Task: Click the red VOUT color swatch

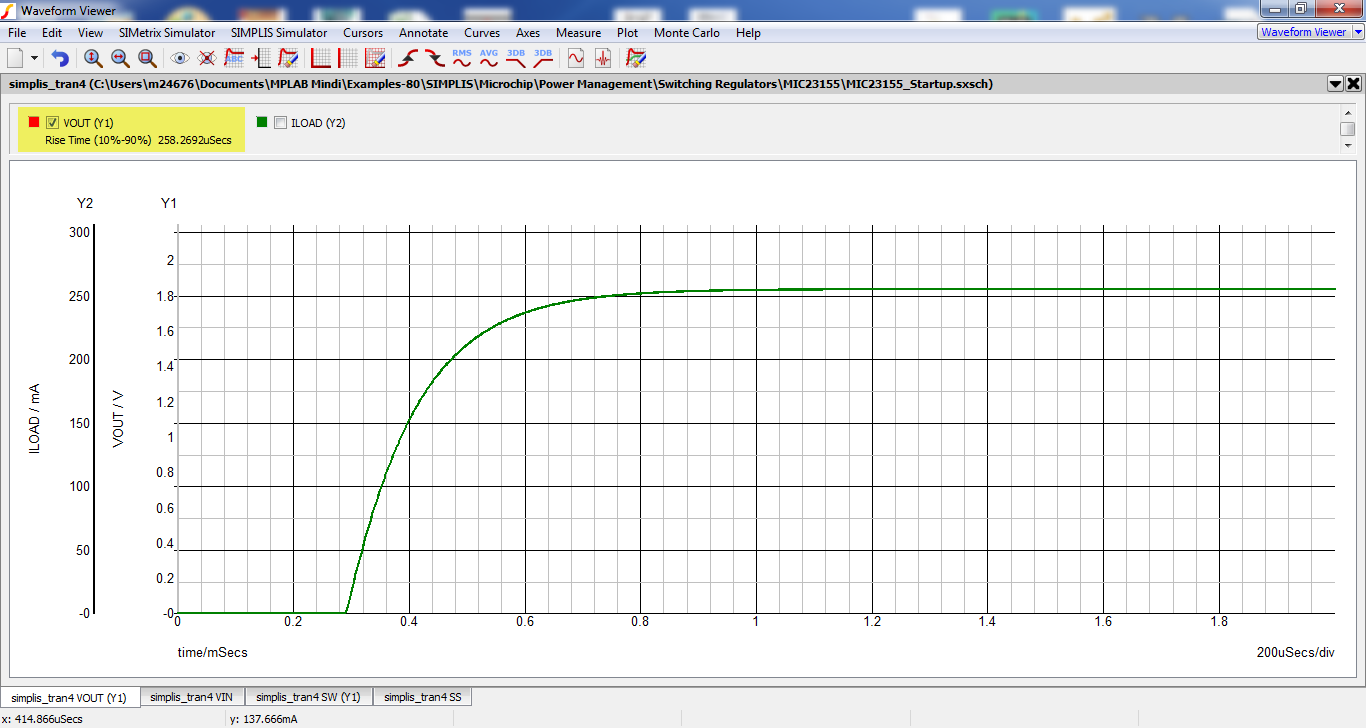Action: (x=34, y=122)
